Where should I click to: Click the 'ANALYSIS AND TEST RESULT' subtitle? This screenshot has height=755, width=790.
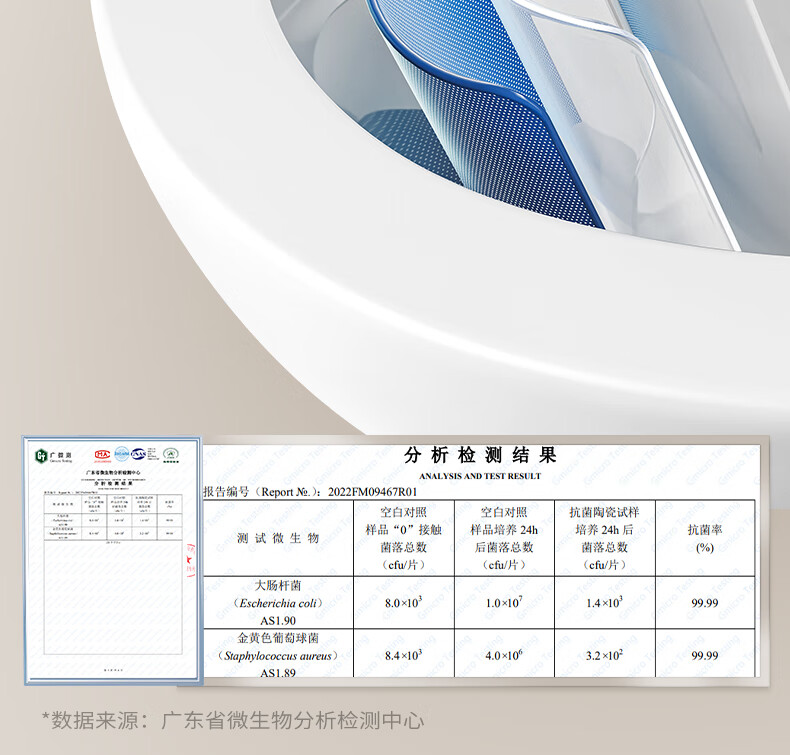click(x=480, y=476)
